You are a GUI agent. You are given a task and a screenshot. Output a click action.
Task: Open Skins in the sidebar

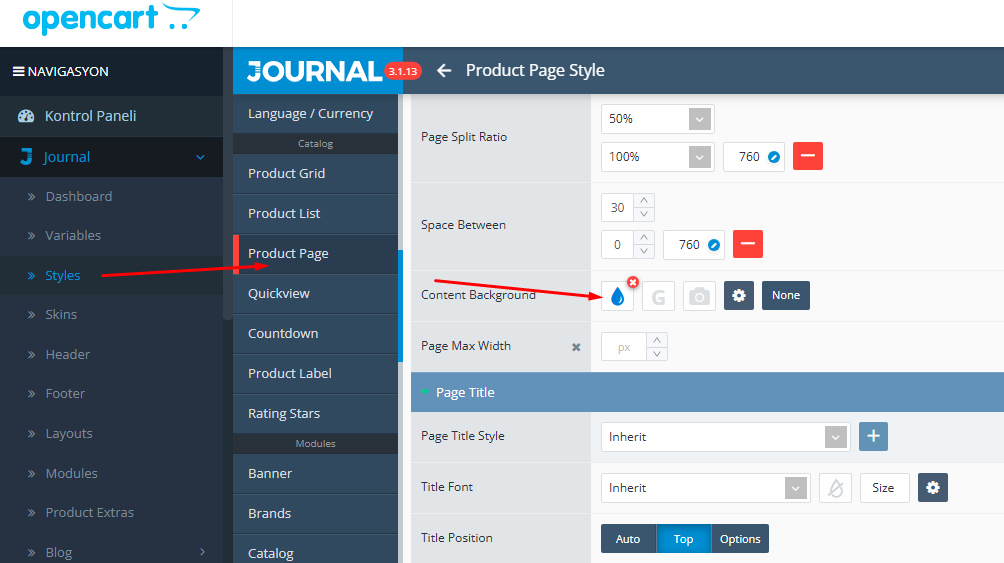pos(61,314)
